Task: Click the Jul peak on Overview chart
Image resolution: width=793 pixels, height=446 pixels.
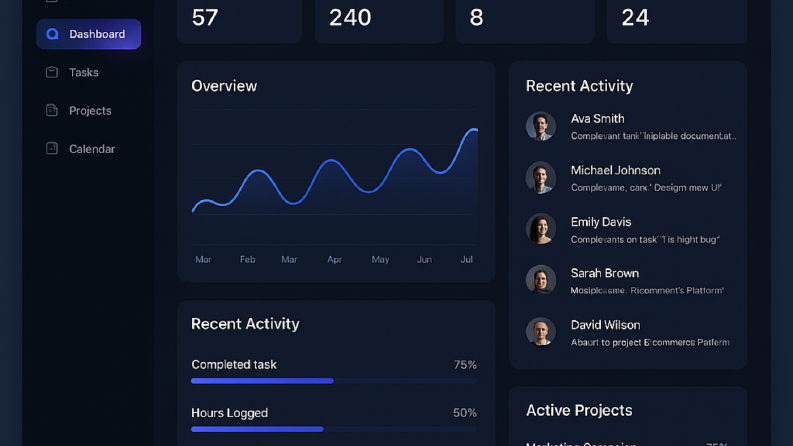Action: (473, 130)
